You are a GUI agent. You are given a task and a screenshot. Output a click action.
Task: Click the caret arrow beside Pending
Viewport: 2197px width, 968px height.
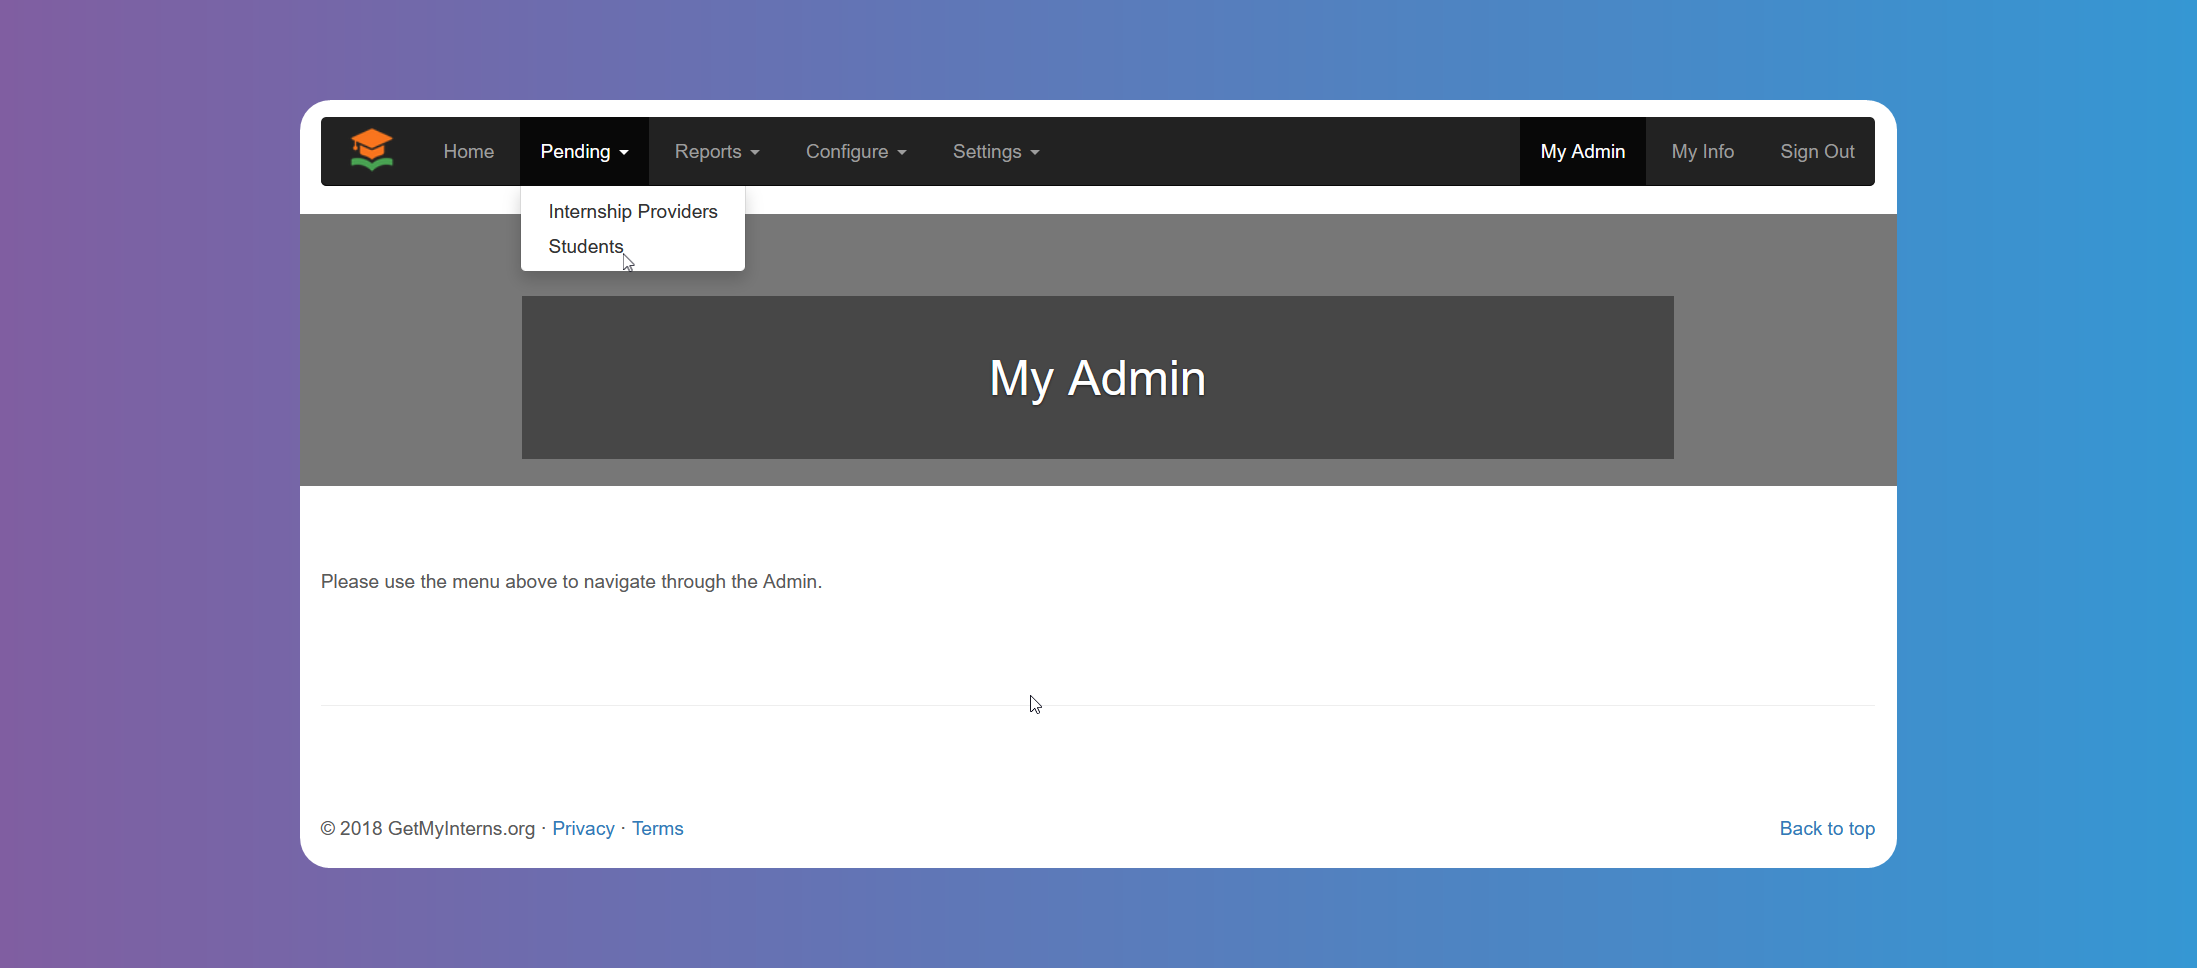pos(624,153)
